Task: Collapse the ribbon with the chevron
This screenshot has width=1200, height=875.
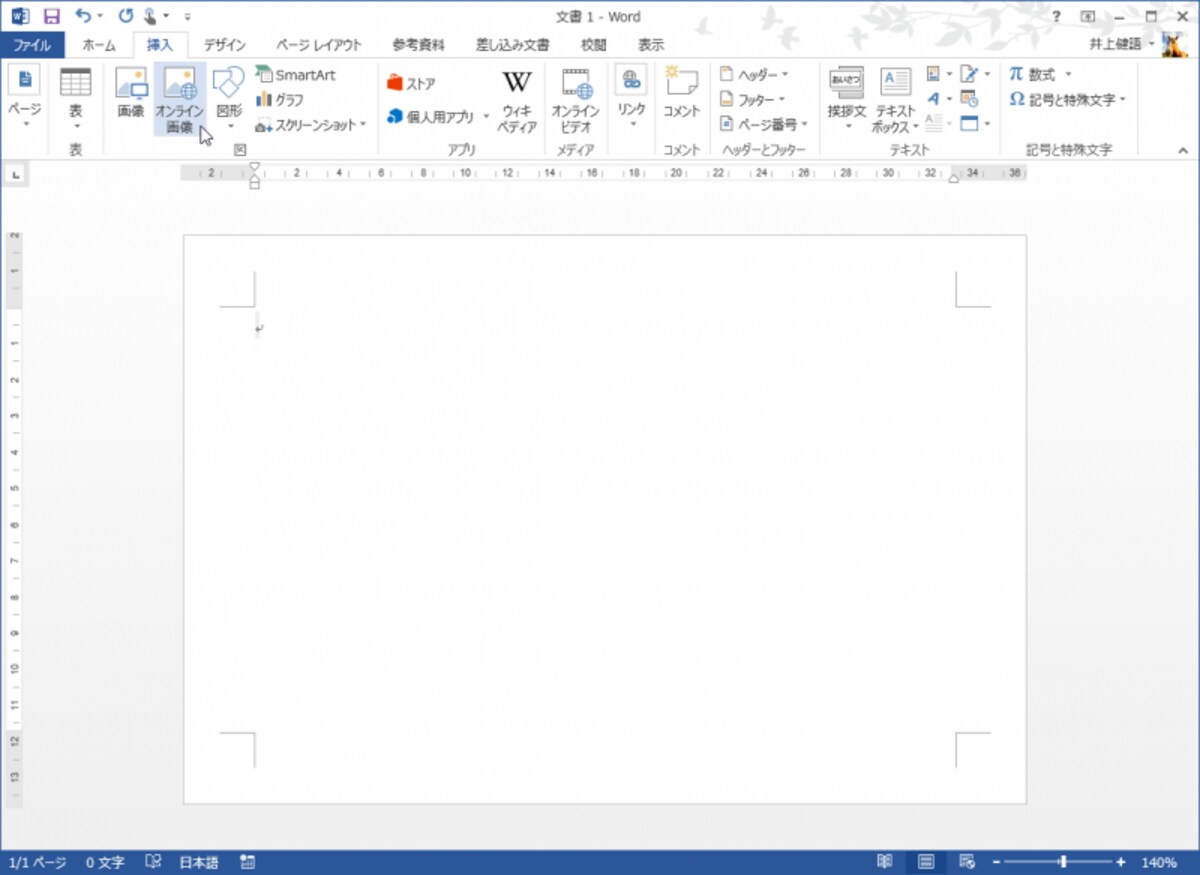Action: coord(1183,150)
